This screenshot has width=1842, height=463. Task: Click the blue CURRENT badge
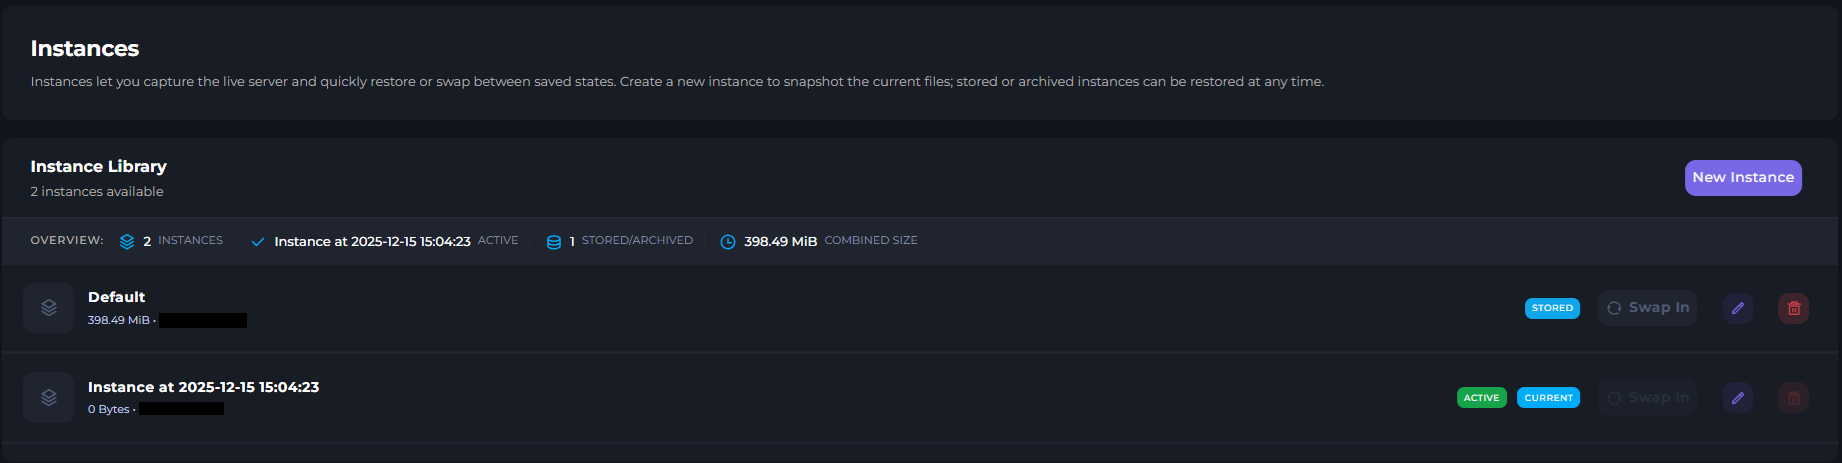tap(1548, 398)
